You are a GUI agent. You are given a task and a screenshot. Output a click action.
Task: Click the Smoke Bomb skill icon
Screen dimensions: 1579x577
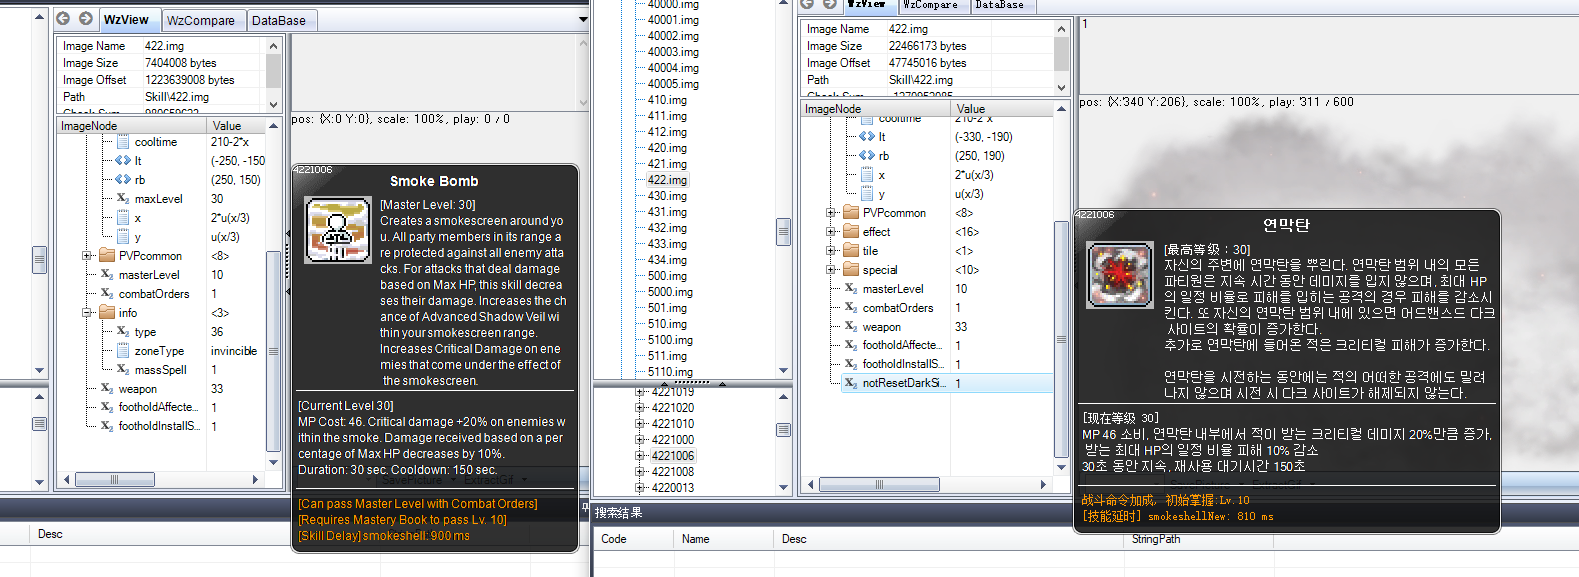click(337, 230)
